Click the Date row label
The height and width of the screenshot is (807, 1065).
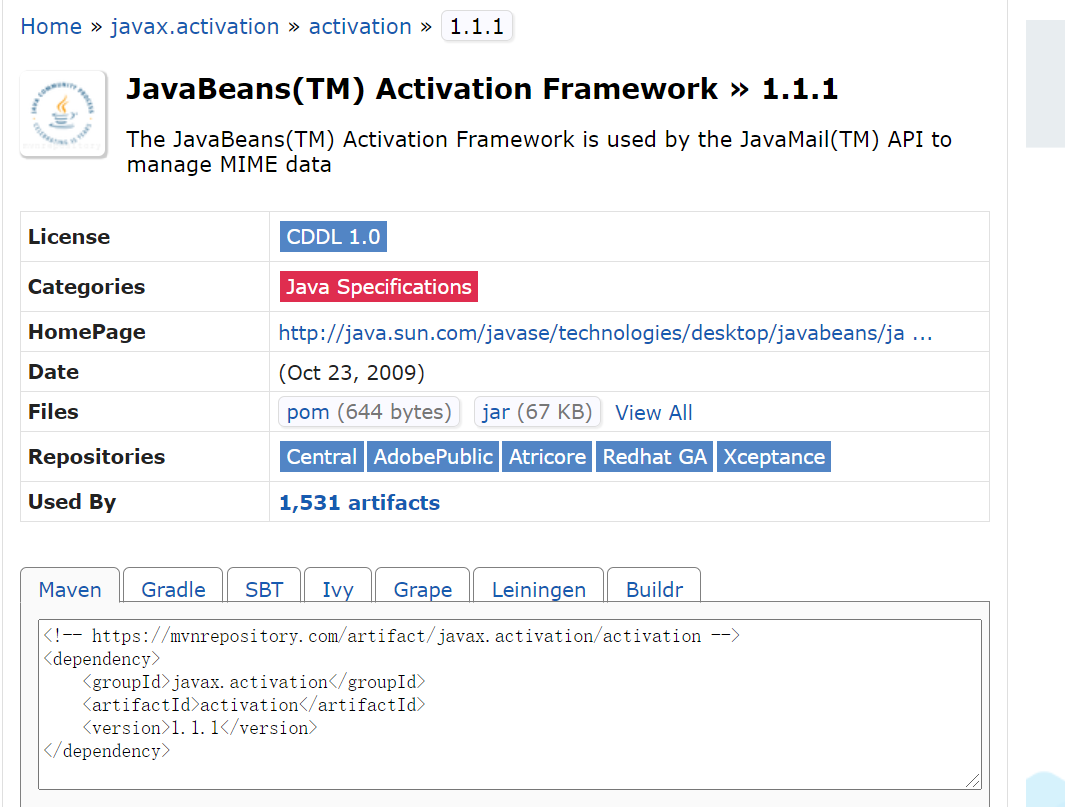53,372
